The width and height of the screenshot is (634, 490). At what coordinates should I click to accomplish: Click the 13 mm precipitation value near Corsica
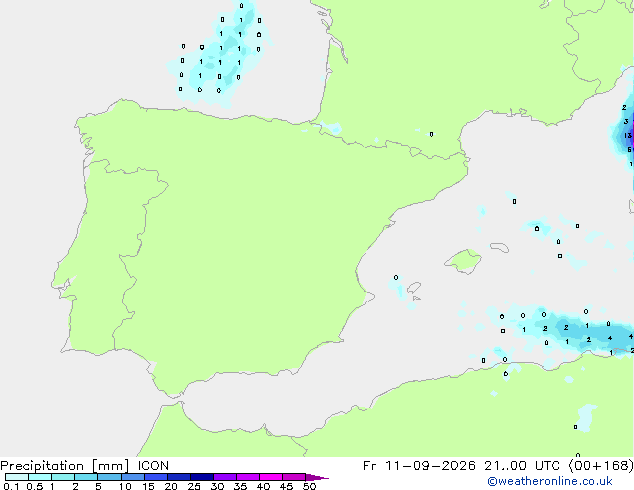pos(628,135)
